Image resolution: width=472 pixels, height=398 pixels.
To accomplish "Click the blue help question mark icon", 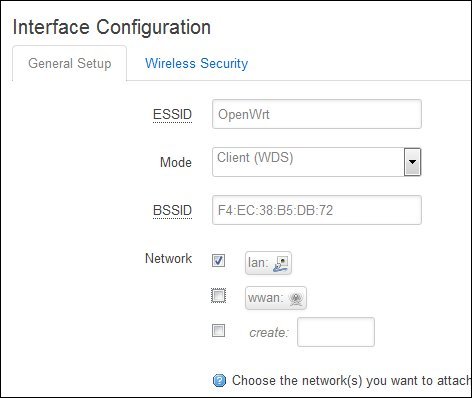I will pyautogui.click(x=219, y=380).
